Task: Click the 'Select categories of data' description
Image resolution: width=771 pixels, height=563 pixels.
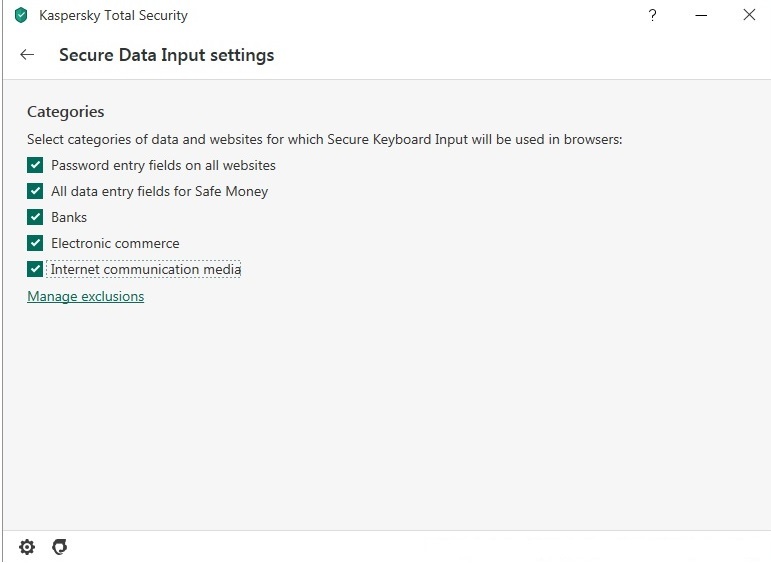Action: coord(325,140)
